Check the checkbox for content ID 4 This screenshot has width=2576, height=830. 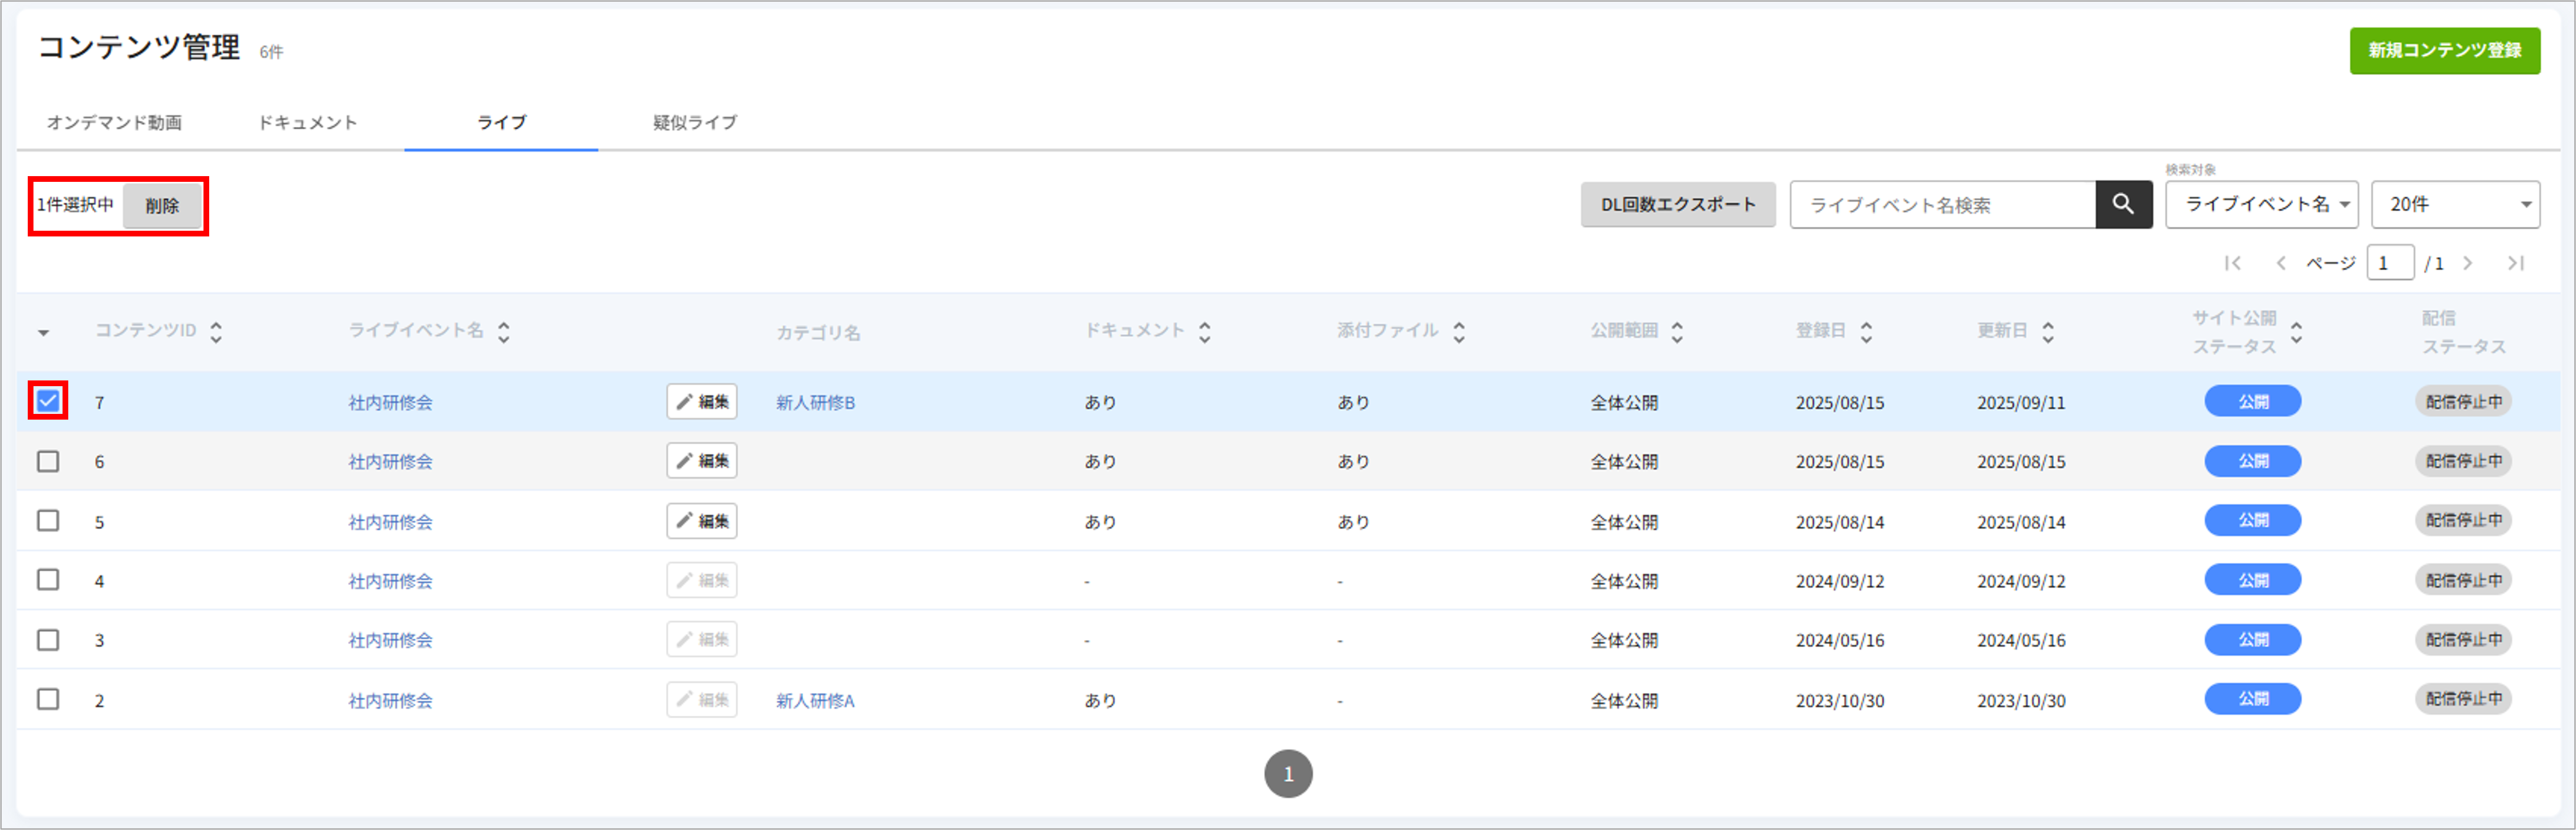48,580
